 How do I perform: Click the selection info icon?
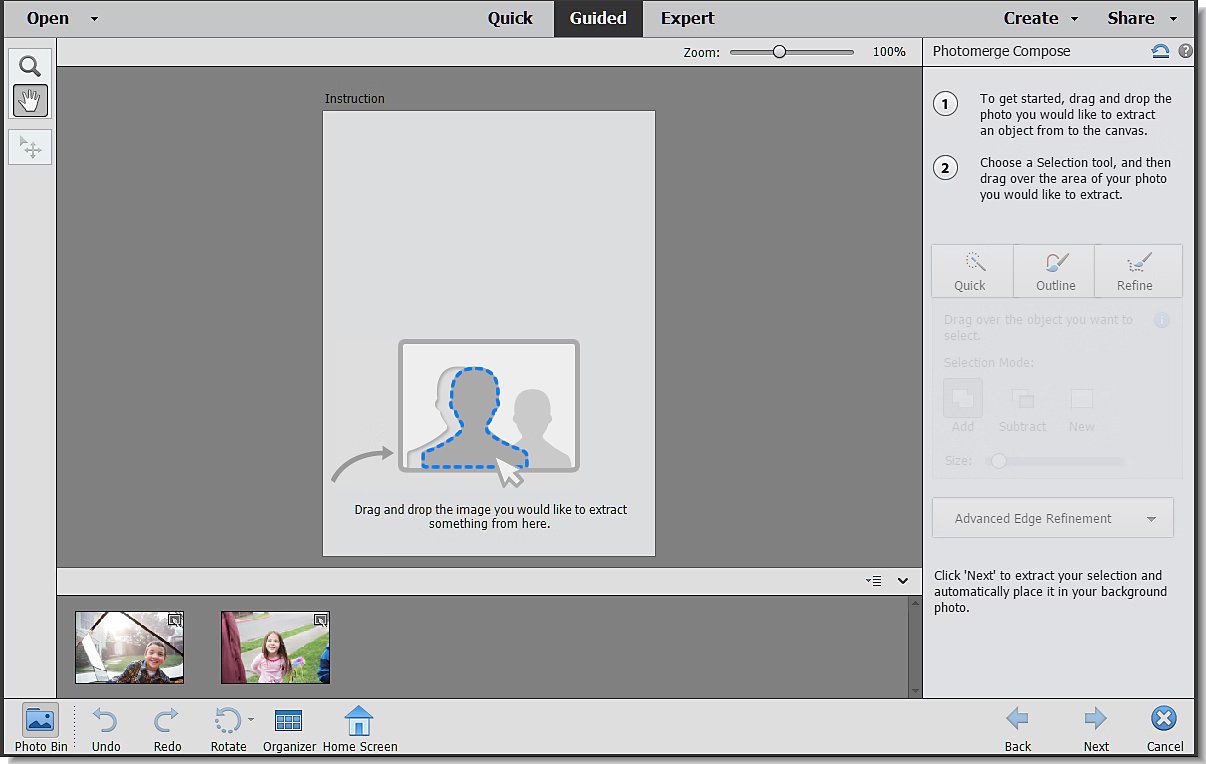[x=1161, y=321]
